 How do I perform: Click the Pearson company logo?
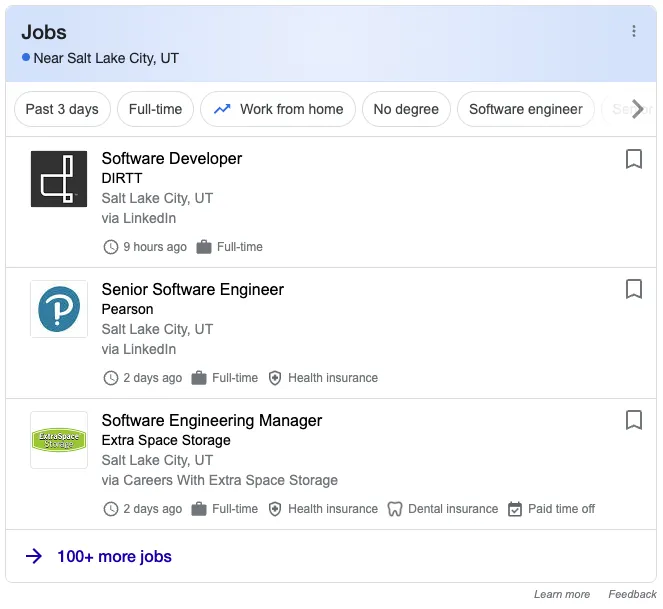tap(59, 309)
